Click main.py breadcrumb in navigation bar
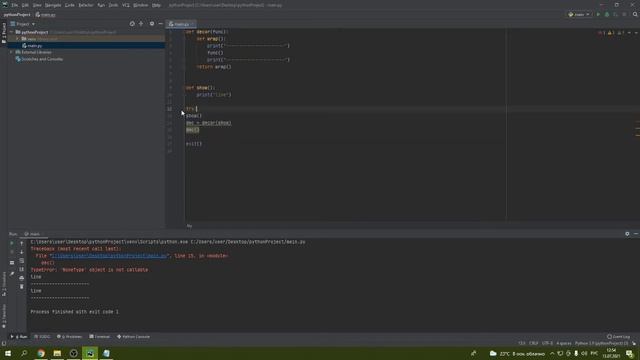The width and height of the screenshot is (640, 360). click(45, 15)
